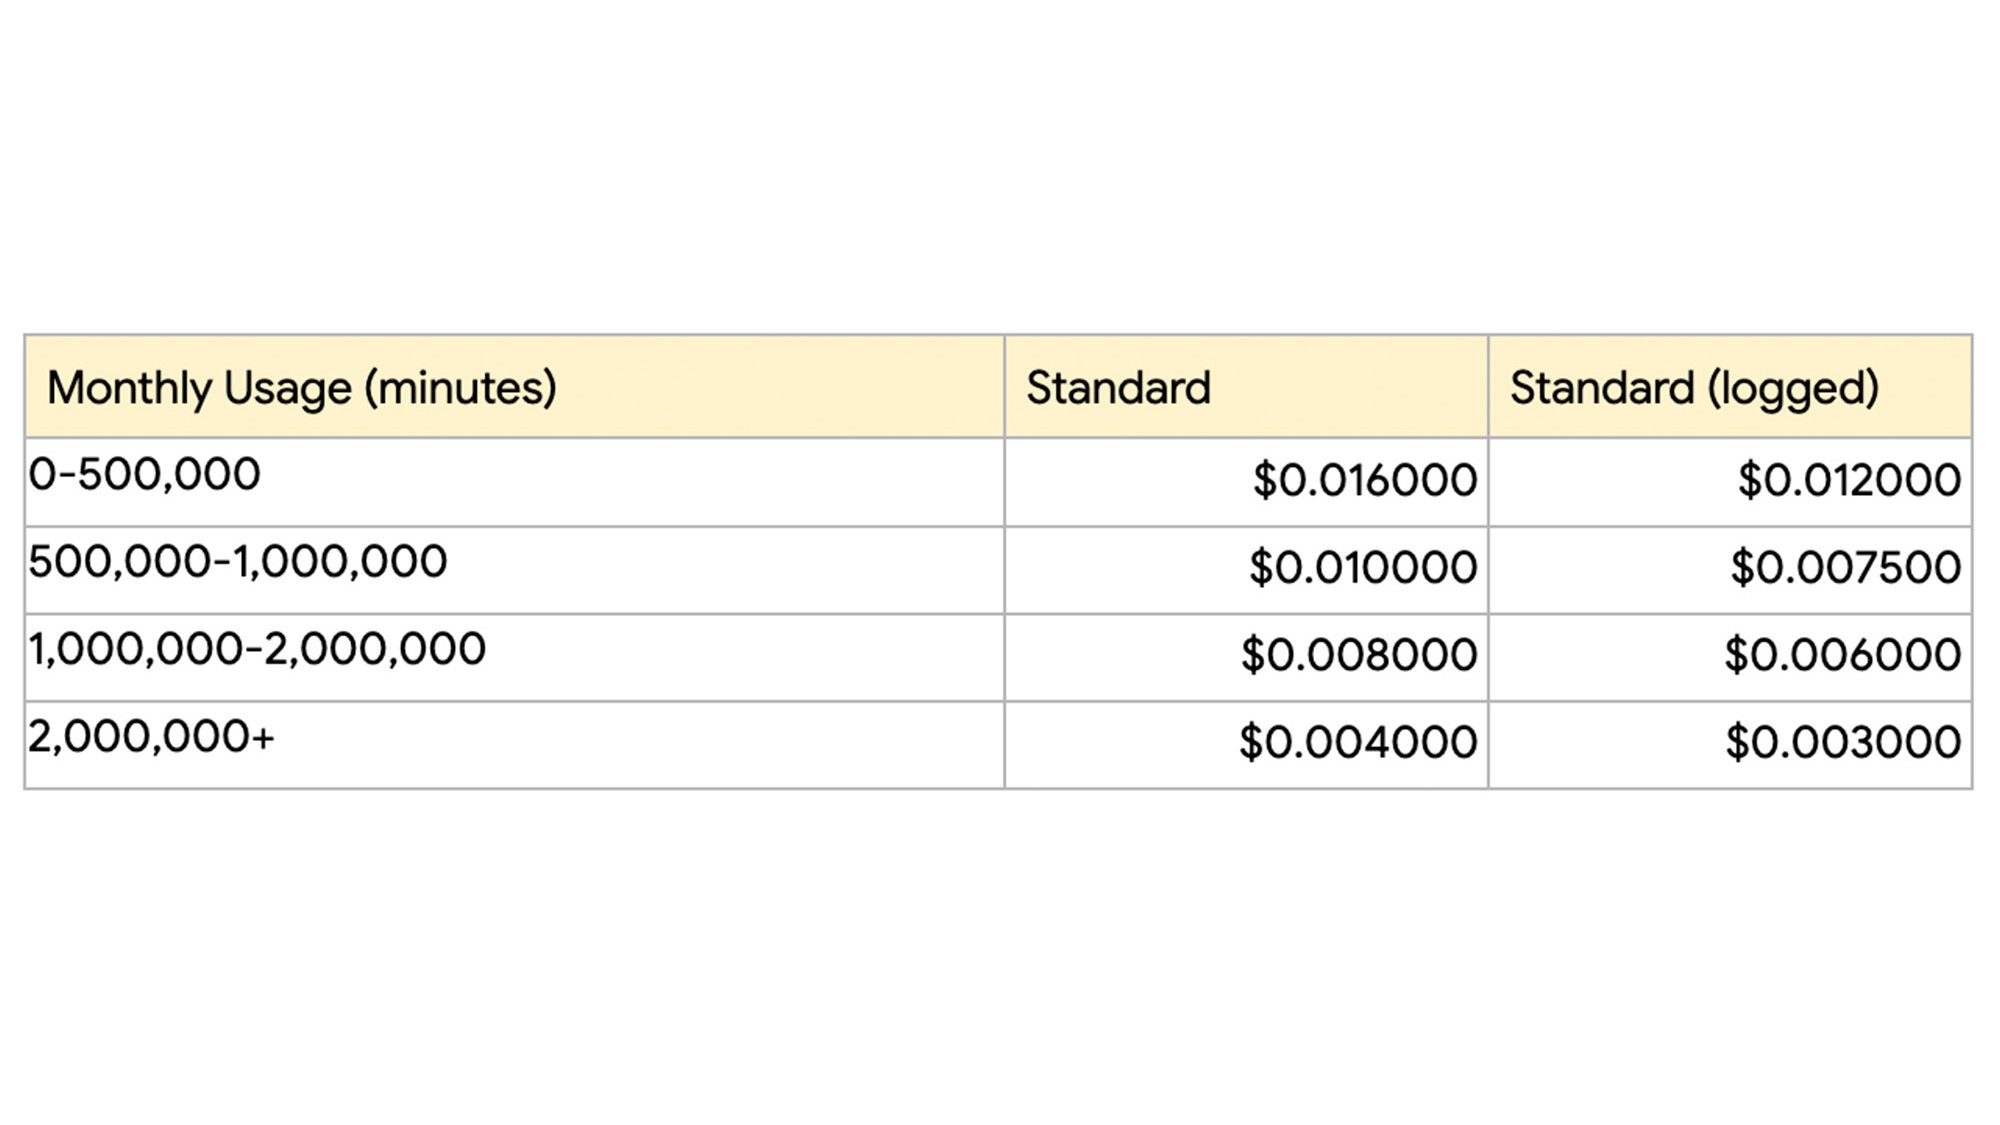The width and height of the screenshot is (2000, 1125).
Task: Click the 2,000,000+ usage tier cell
Action: click(514, 745)
